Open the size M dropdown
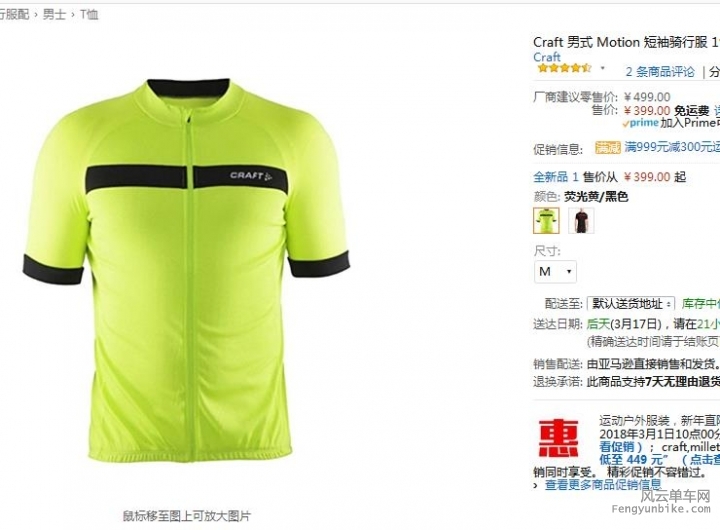This screenshot has height=530, width=720. point(555,271)
